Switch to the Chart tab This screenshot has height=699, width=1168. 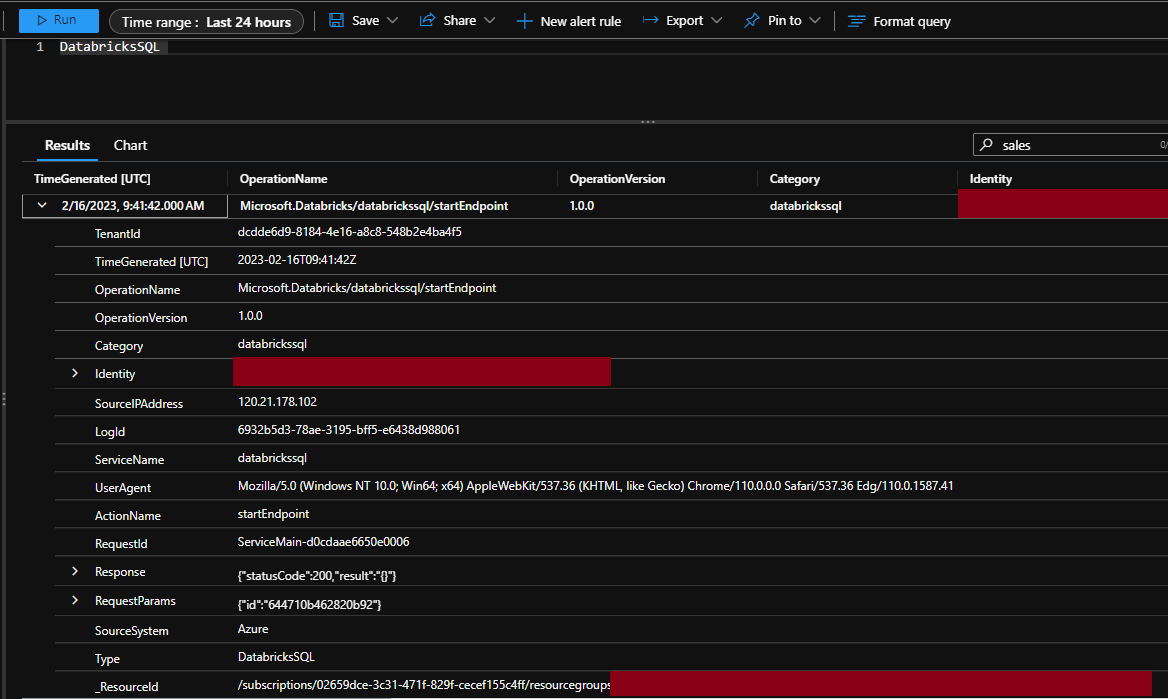pos(130,145)
